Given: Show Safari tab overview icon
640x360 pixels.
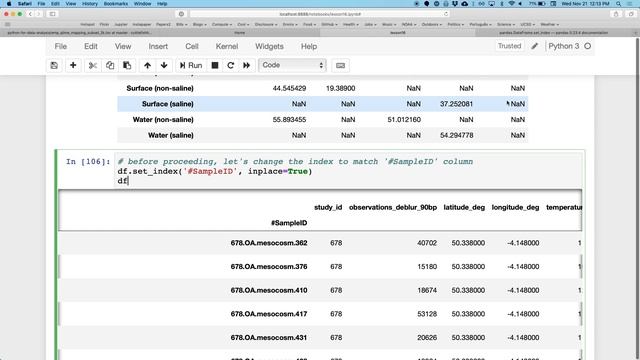Looking at the screenshot, I should pos(631,14).
